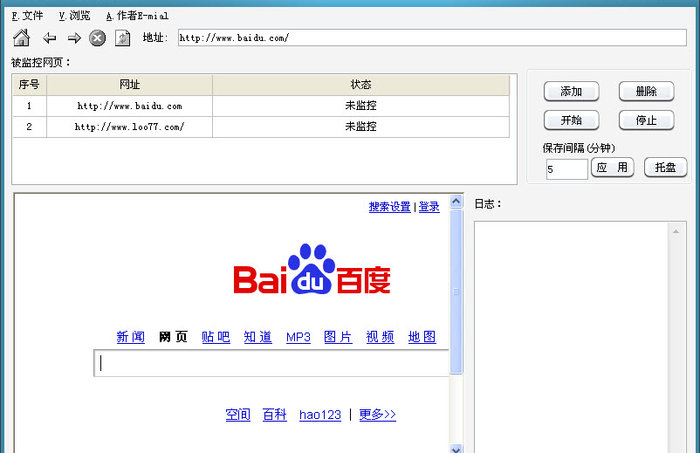Screen dimensions: 700x453
Task: Click into the Baidu search box
Action: tap(271, 363)
